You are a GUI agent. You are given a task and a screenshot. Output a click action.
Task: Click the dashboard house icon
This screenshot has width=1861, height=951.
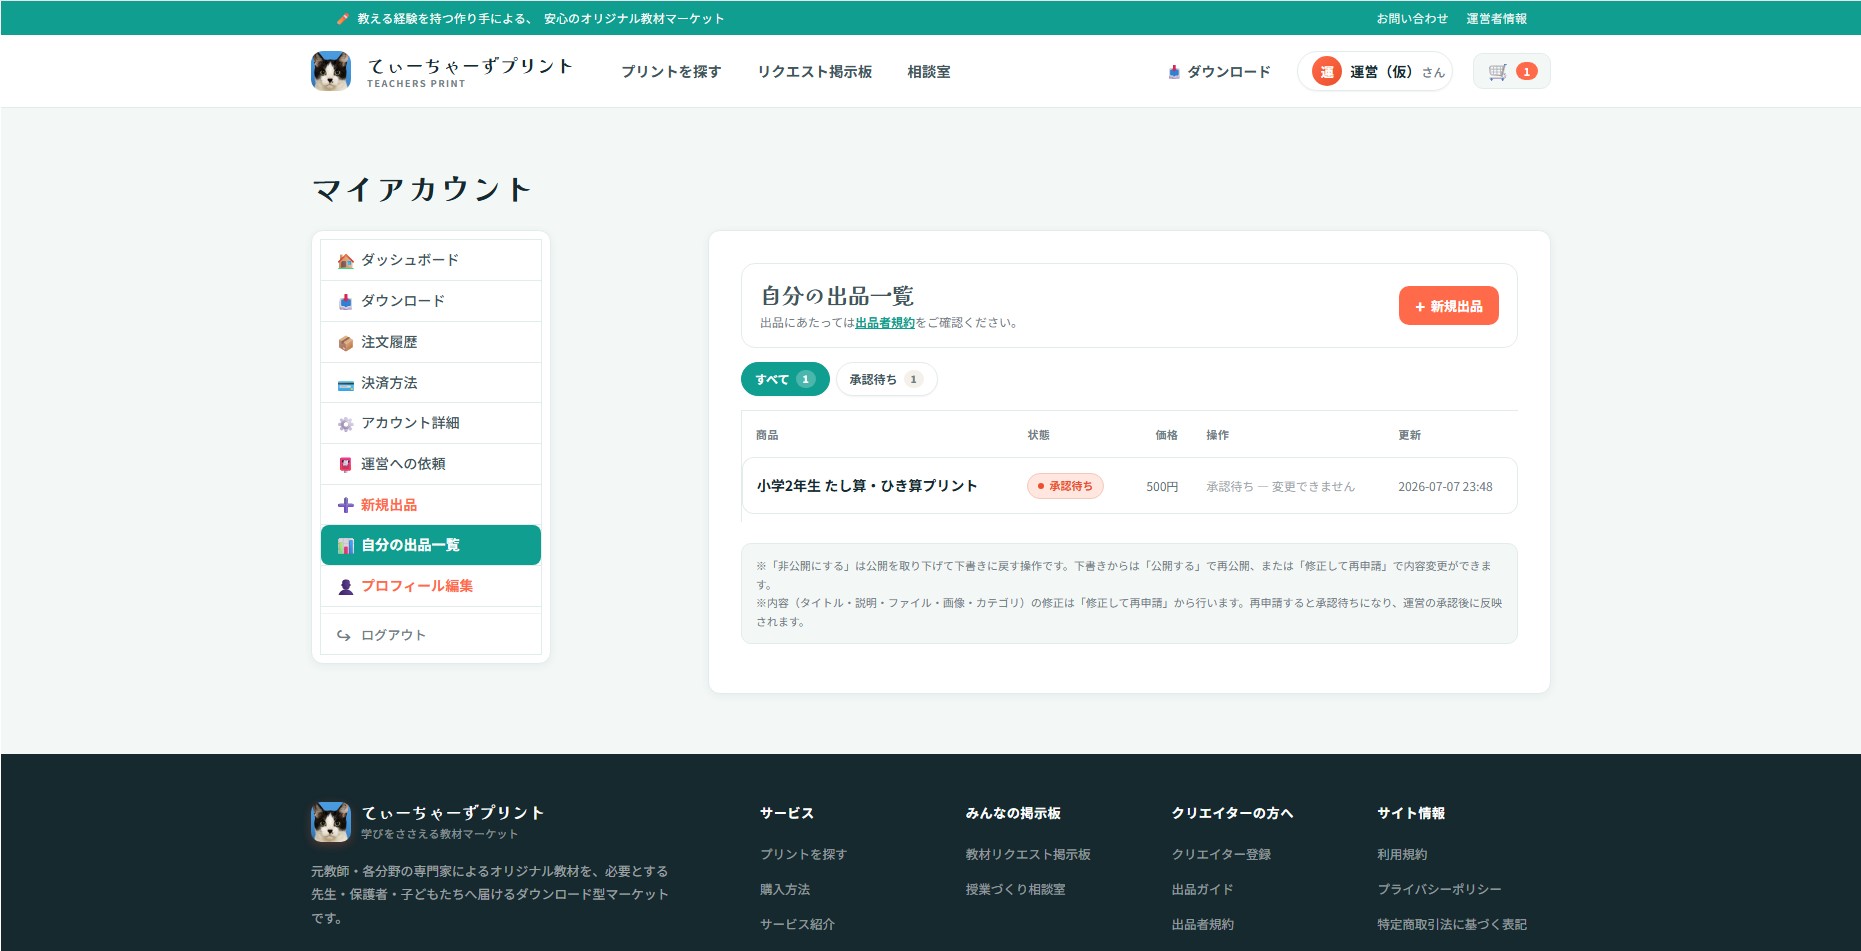pyautogui.click(x=345, y=261)
